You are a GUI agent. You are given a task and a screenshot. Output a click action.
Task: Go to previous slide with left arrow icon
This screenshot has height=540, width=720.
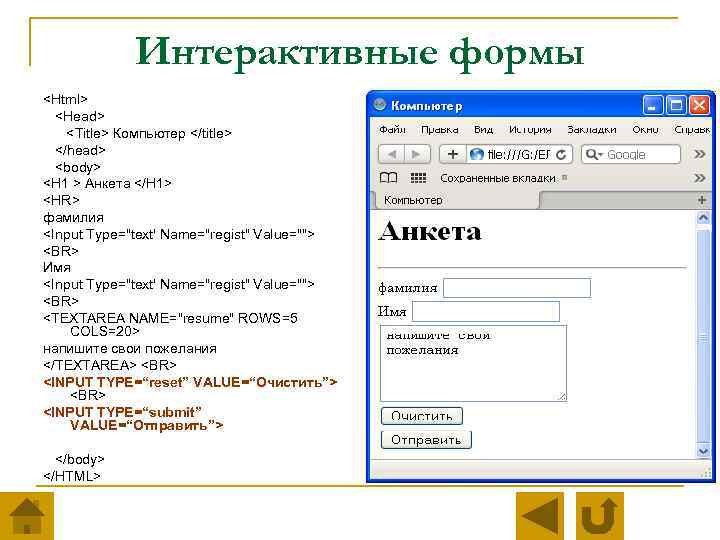(540, 516)
